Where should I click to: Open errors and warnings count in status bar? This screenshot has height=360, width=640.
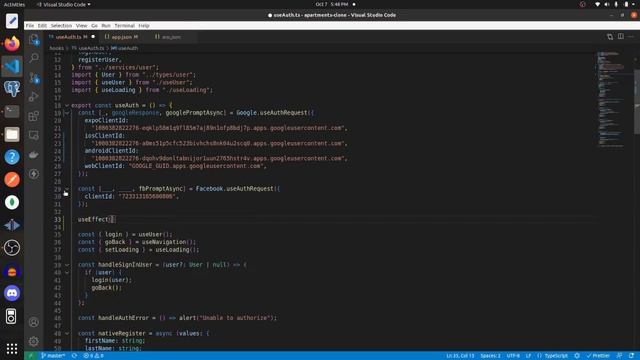[x=93, y=356]
